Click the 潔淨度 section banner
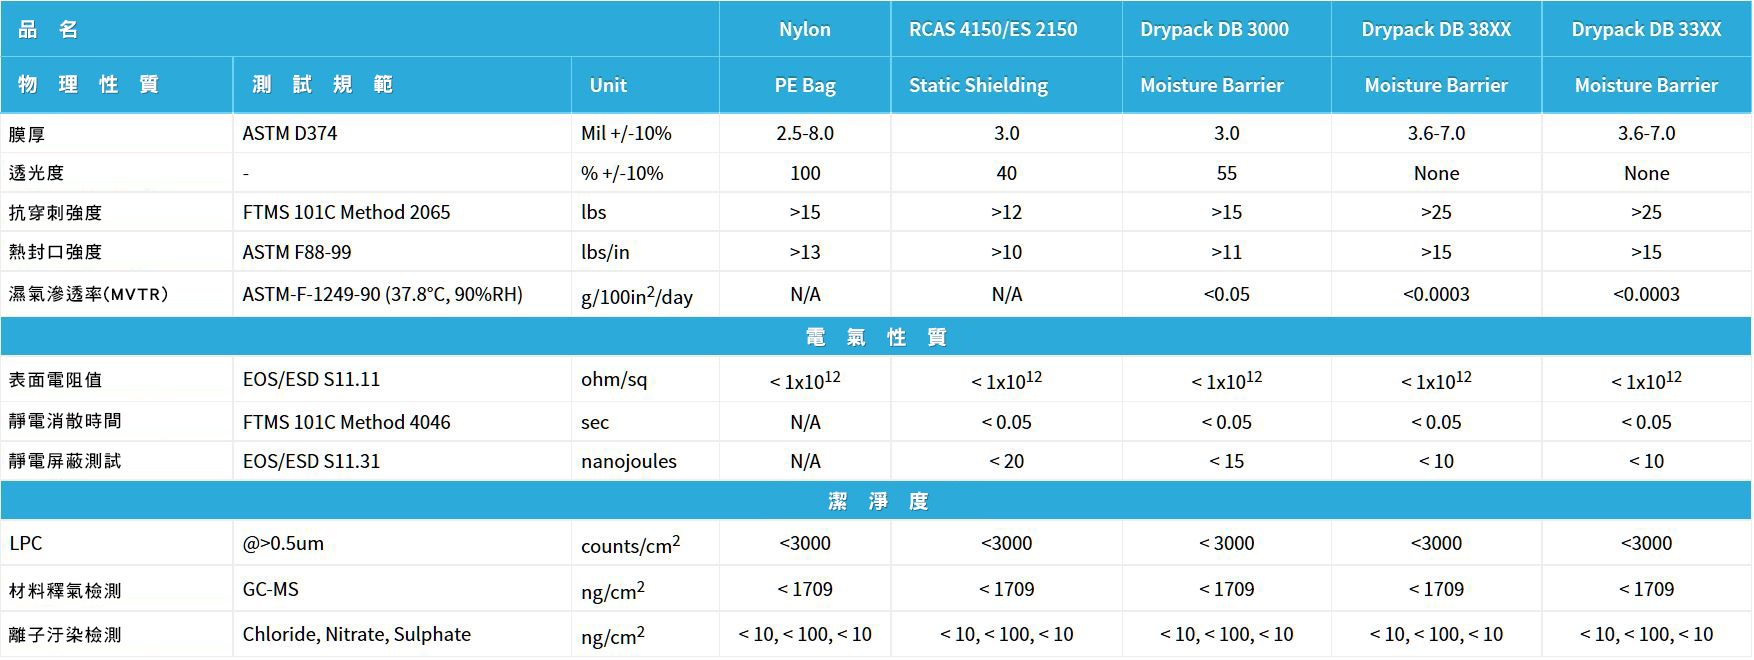Image resolution: width=1754 pixels, height=660 pixels. tap(876, 501)
